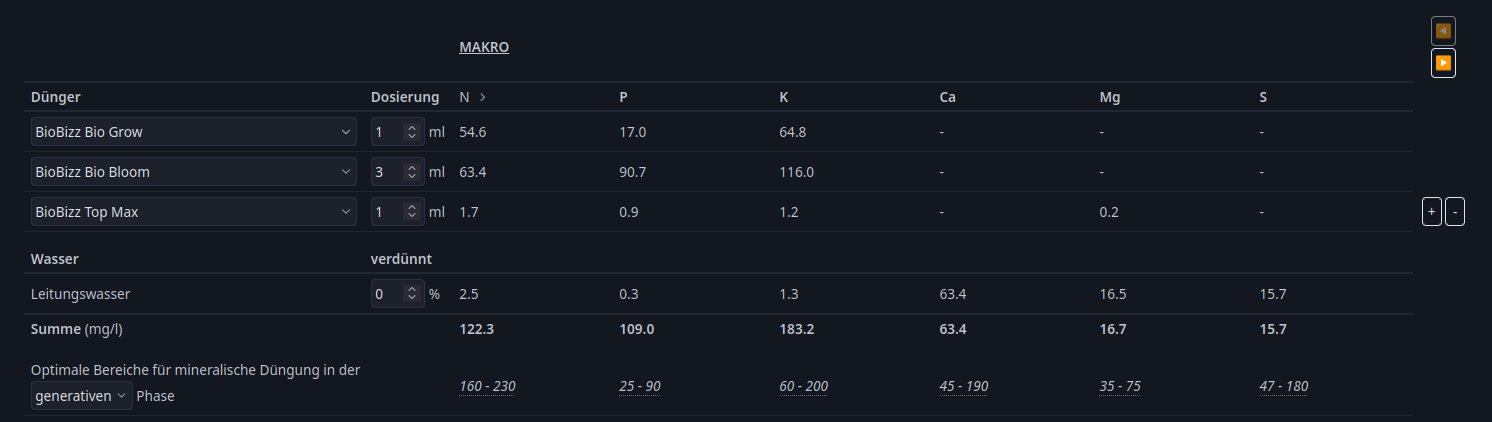Click the dimmed previous arrow icon
The image size is (1492, 422).
coord(1443,31)
